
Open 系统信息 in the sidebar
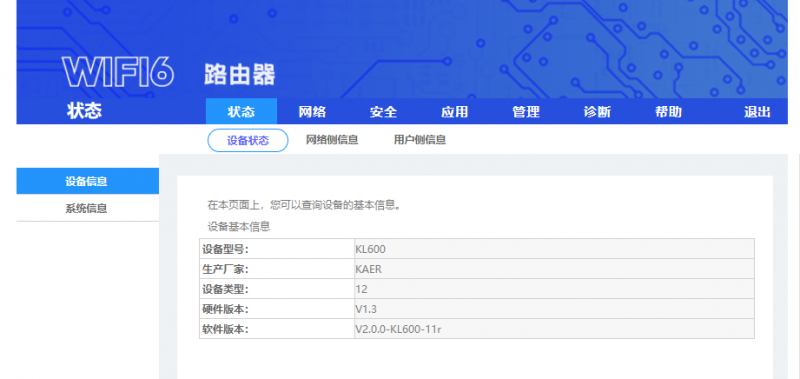click(87, 208)
